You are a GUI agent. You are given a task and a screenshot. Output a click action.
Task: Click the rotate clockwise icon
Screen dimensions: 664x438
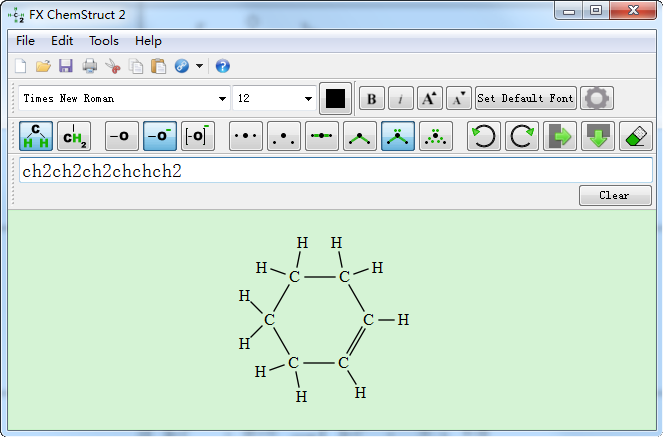point(522,136)
